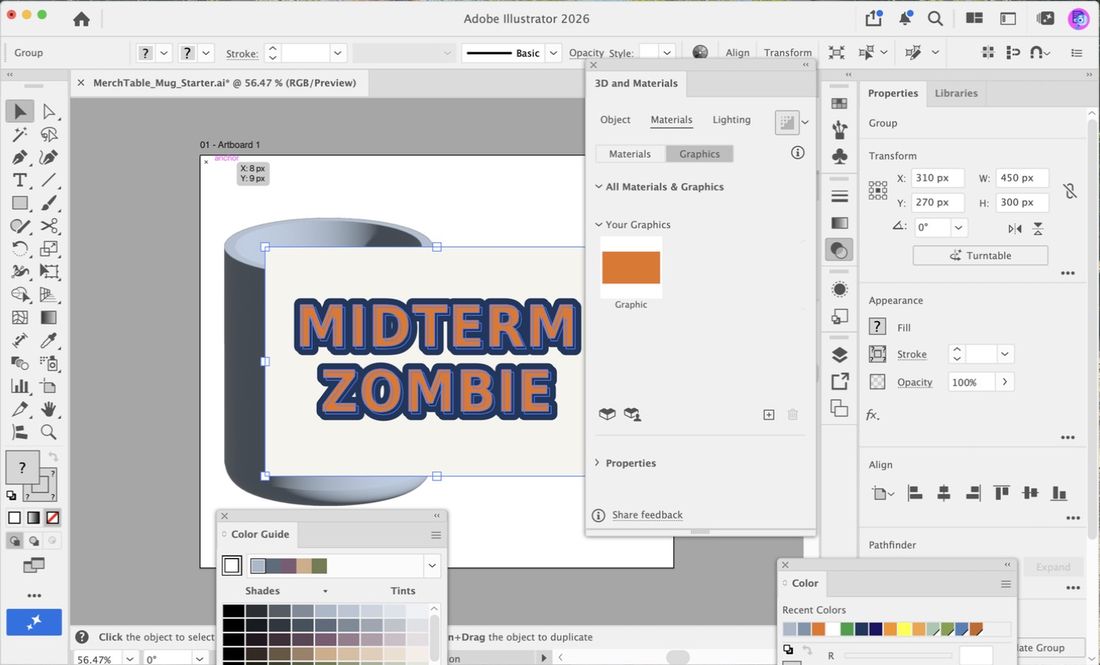1100x665 pixels.
Task: Pick the green swatch in Recent Colors
Action: pos(847,629)
